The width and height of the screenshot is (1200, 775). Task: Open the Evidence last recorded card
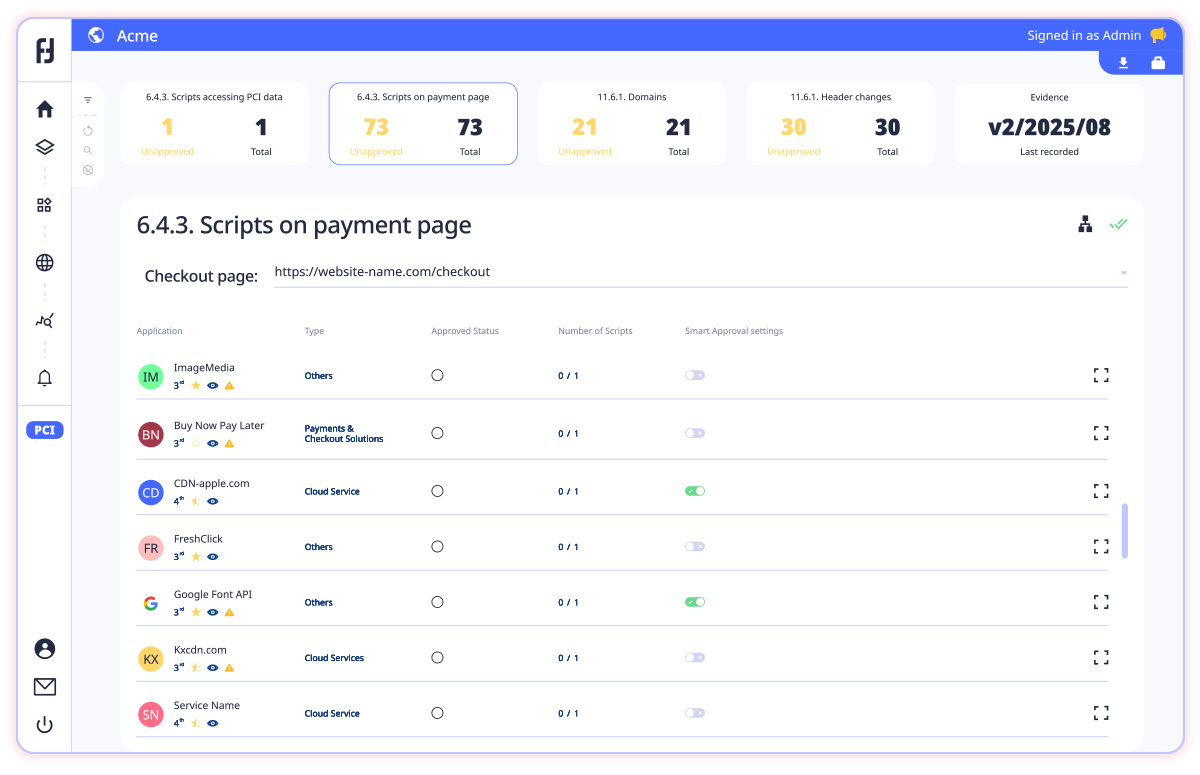[1049, 124]
